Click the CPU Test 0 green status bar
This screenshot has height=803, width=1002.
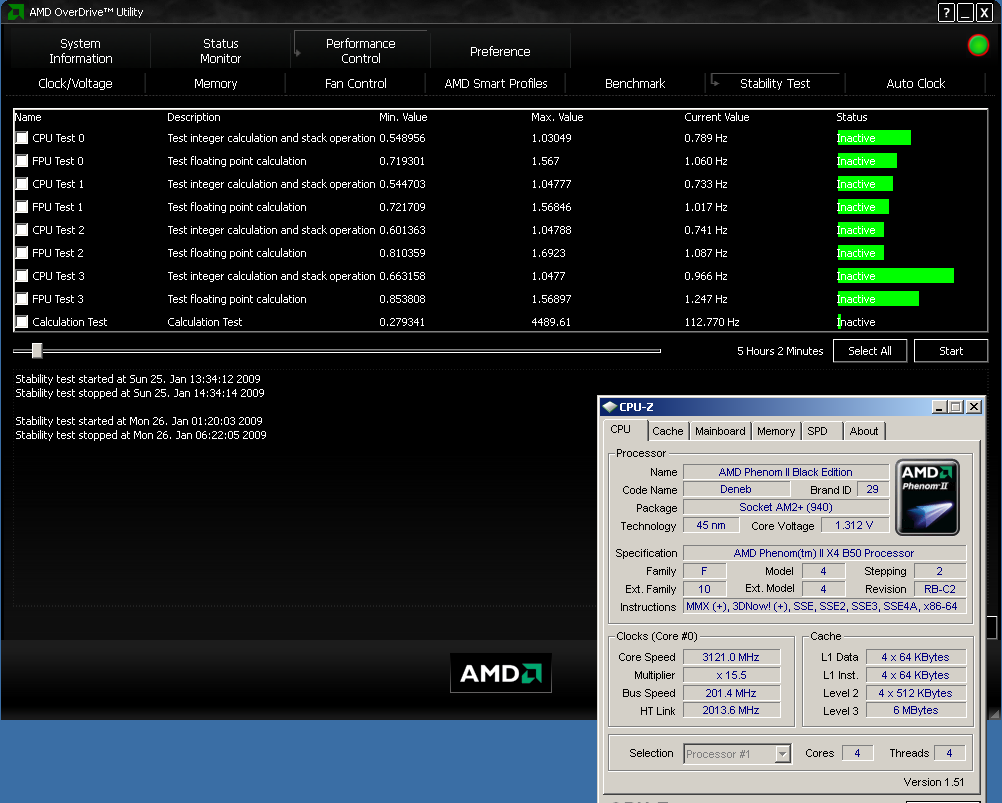coord(874,138)
